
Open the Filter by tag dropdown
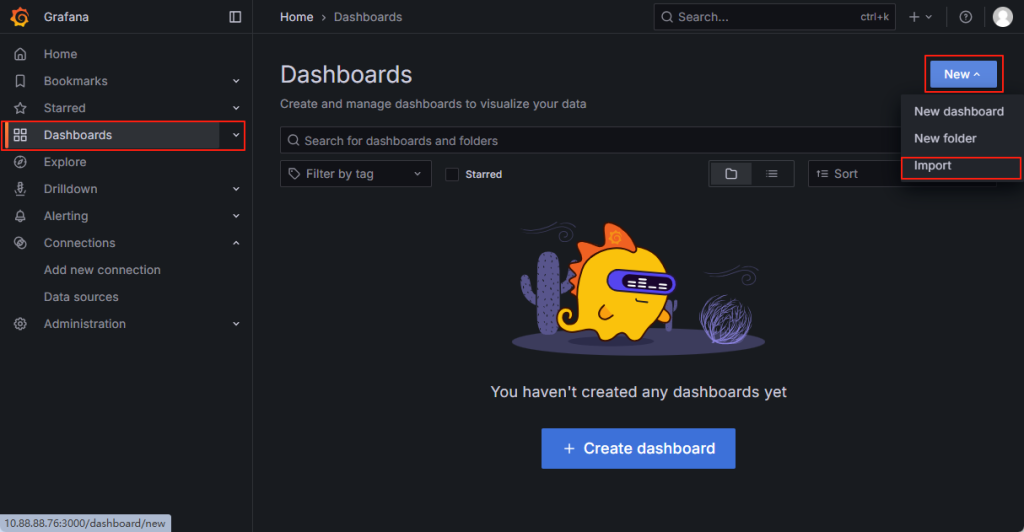pos(355,174)
